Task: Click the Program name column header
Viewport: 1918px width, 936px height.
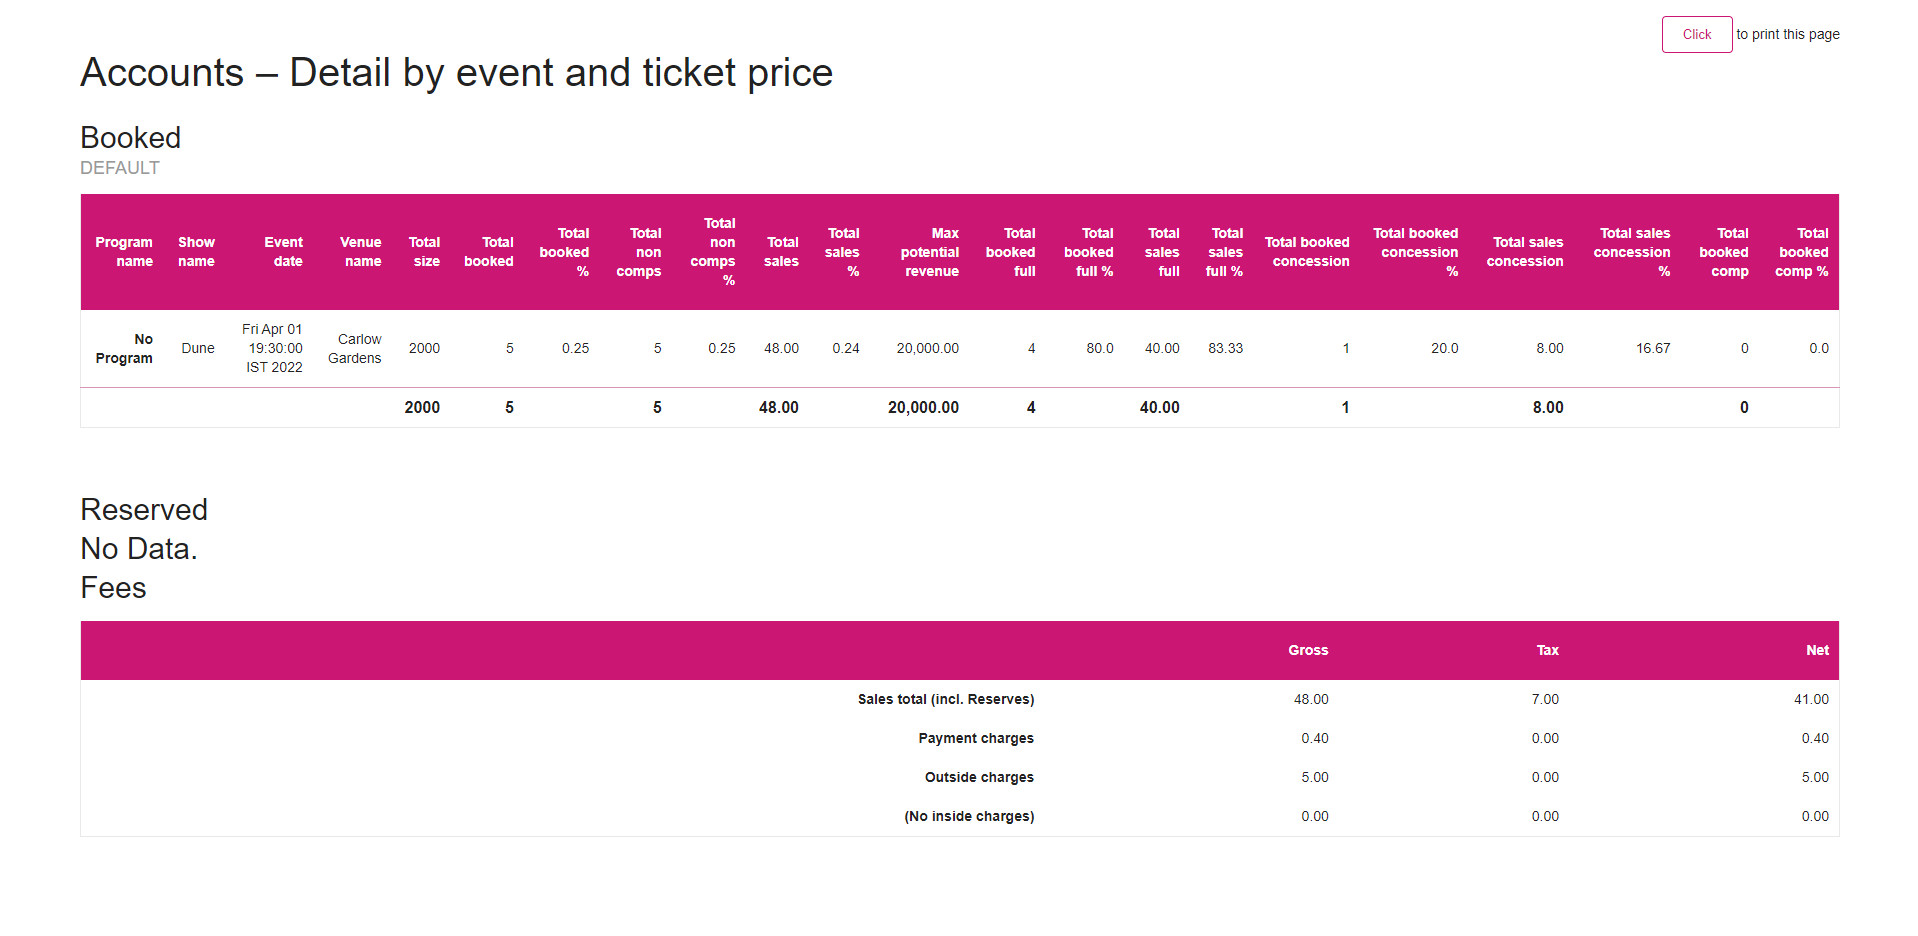Action: [123, 251]
